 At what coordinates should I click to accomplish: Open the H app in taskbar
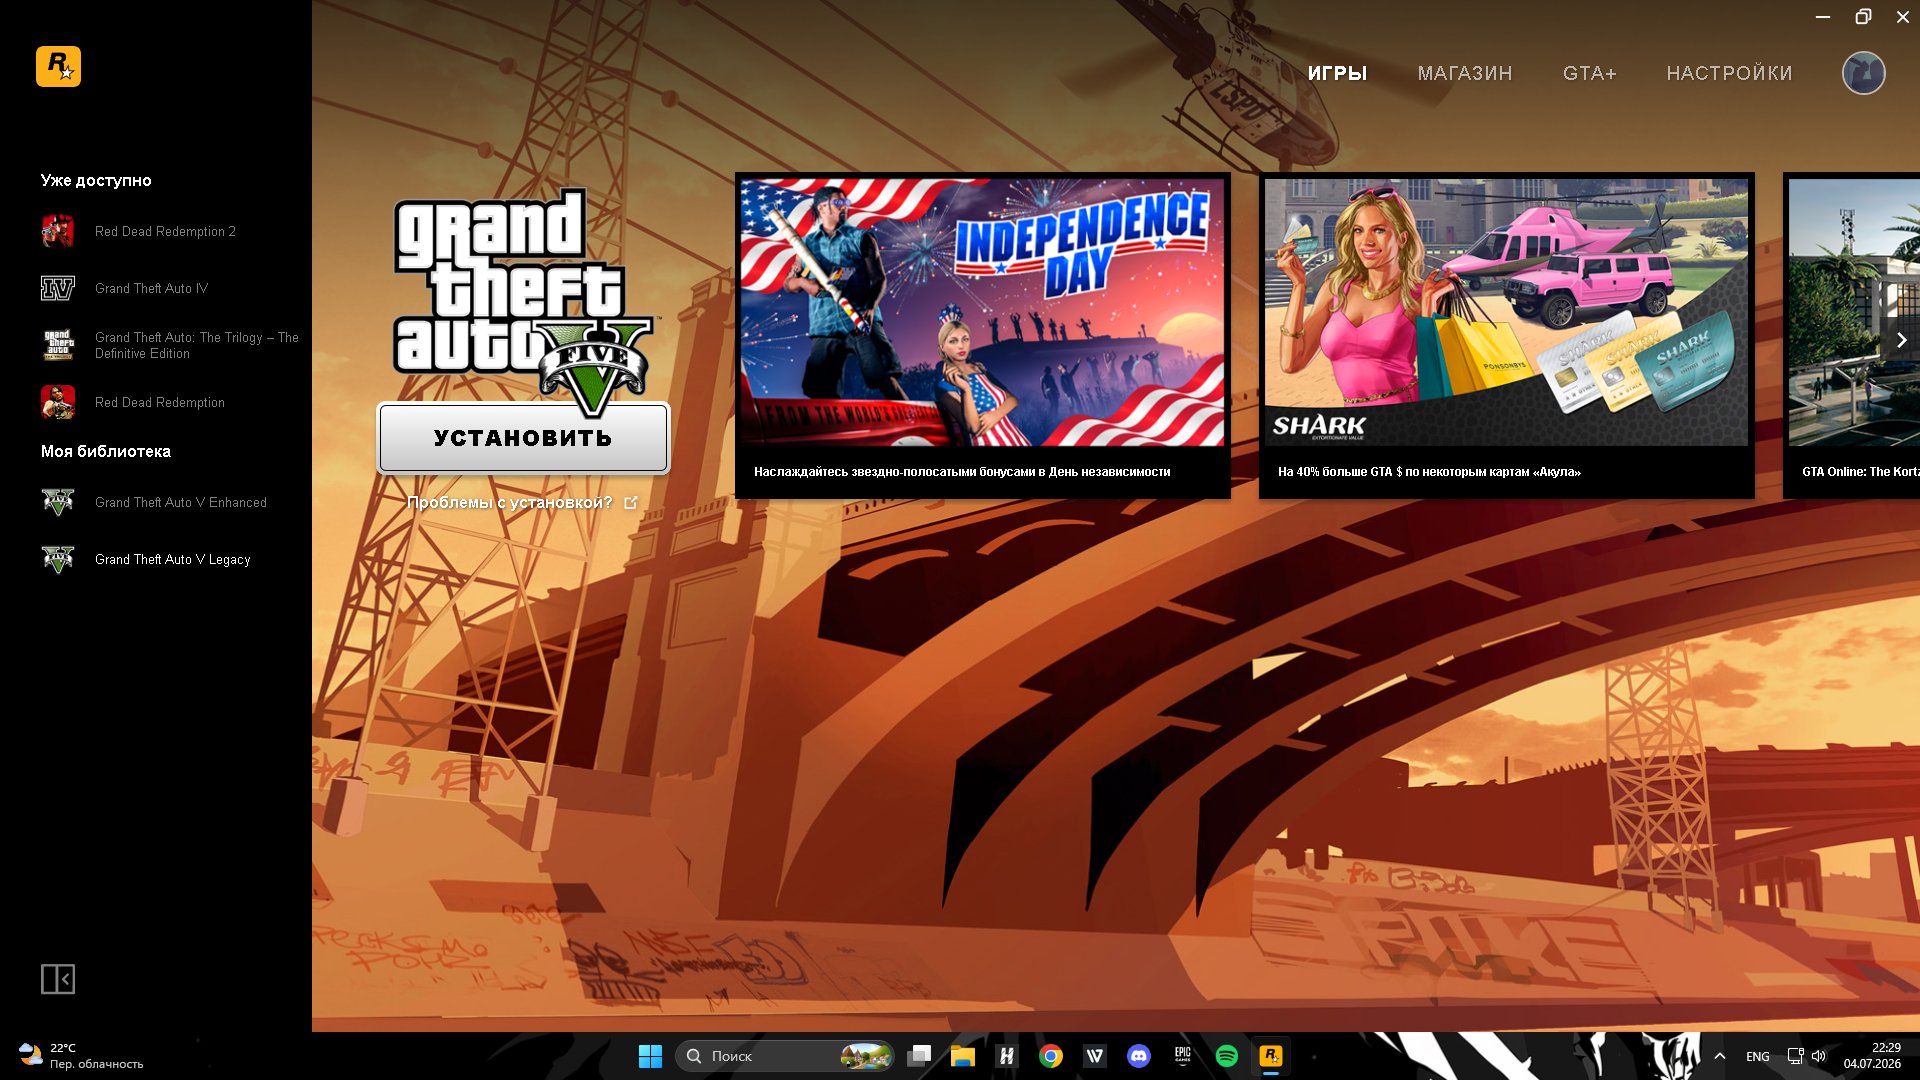point(1007,1056)
